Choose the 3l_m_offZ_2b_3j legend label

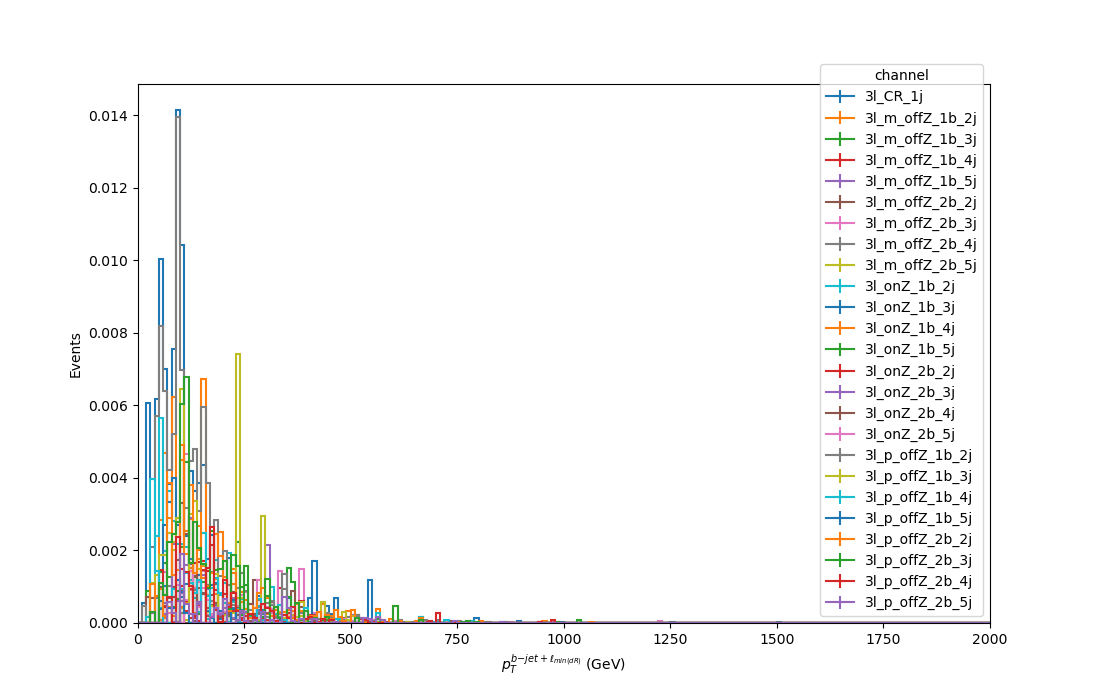point(920,223)
